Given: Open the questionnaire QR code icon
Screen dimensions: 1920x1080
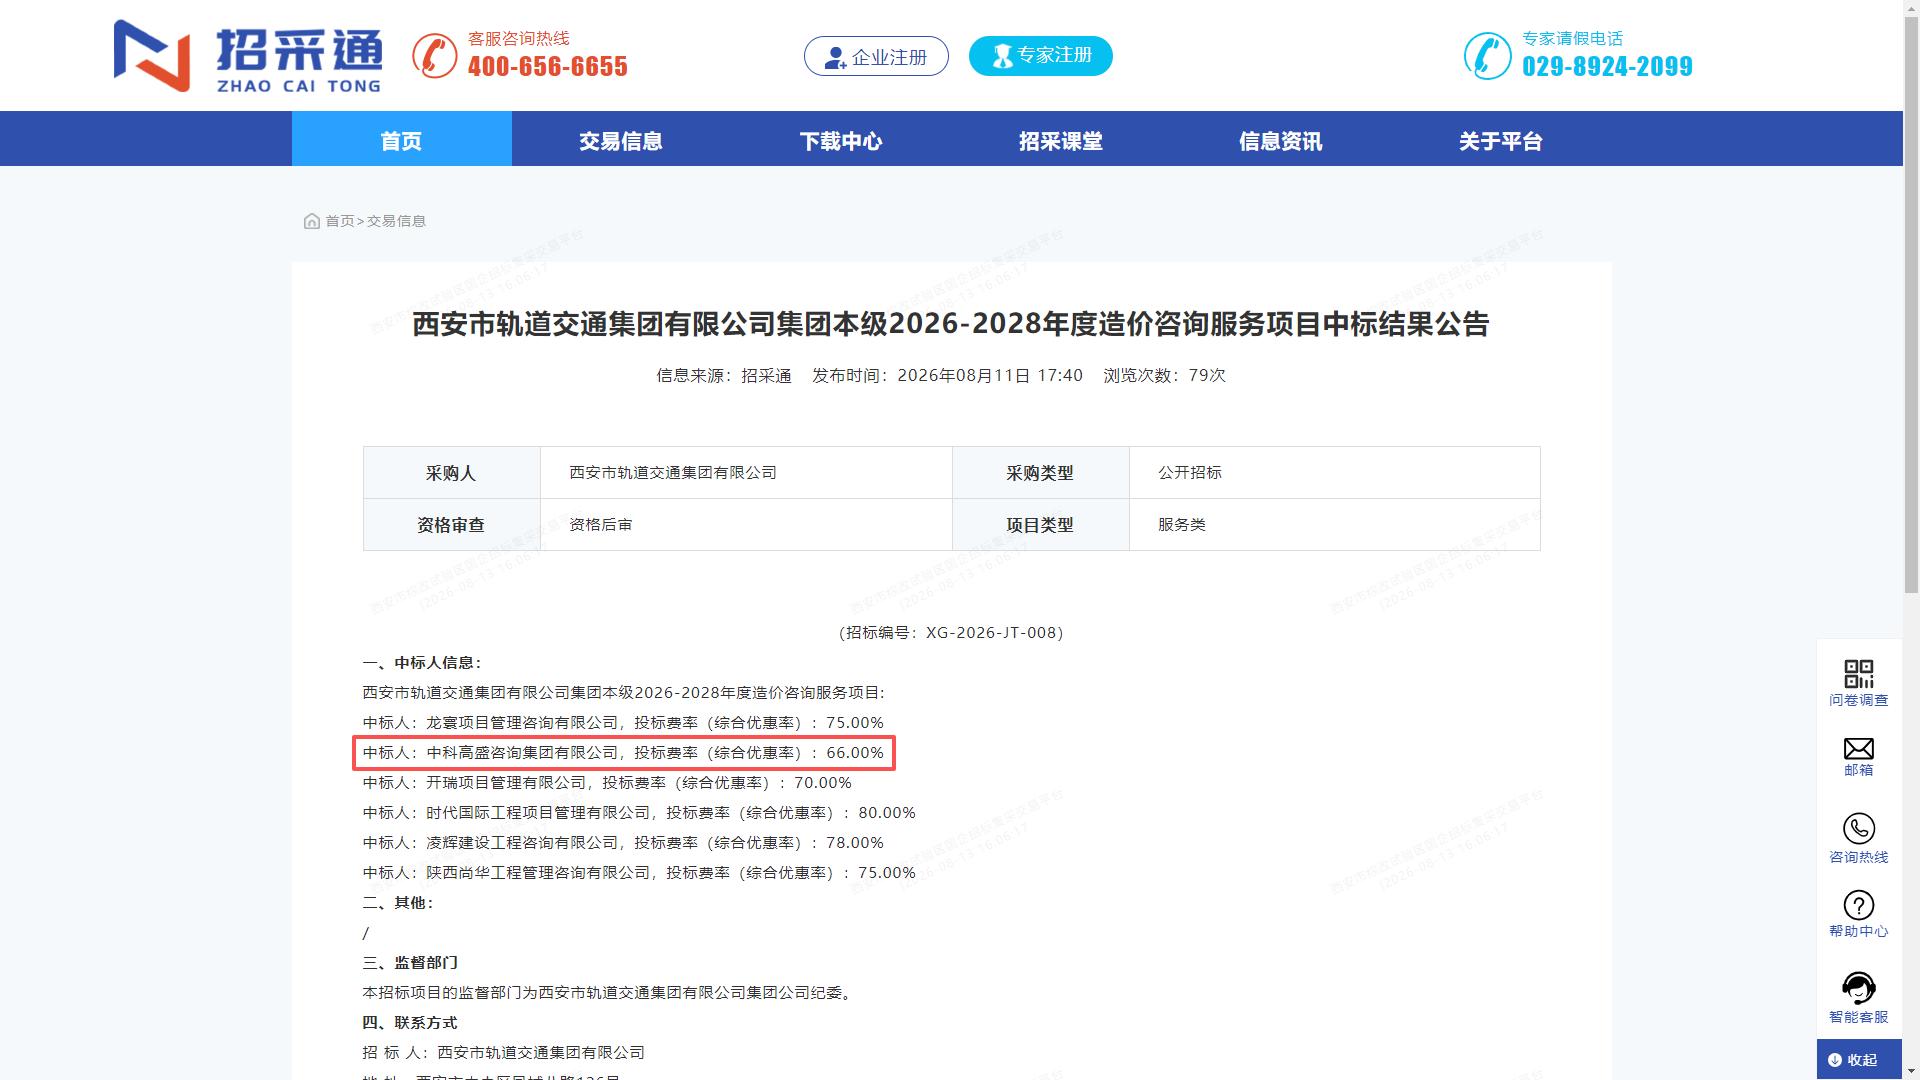Looking at the screenshot, I should (1858, 673).
